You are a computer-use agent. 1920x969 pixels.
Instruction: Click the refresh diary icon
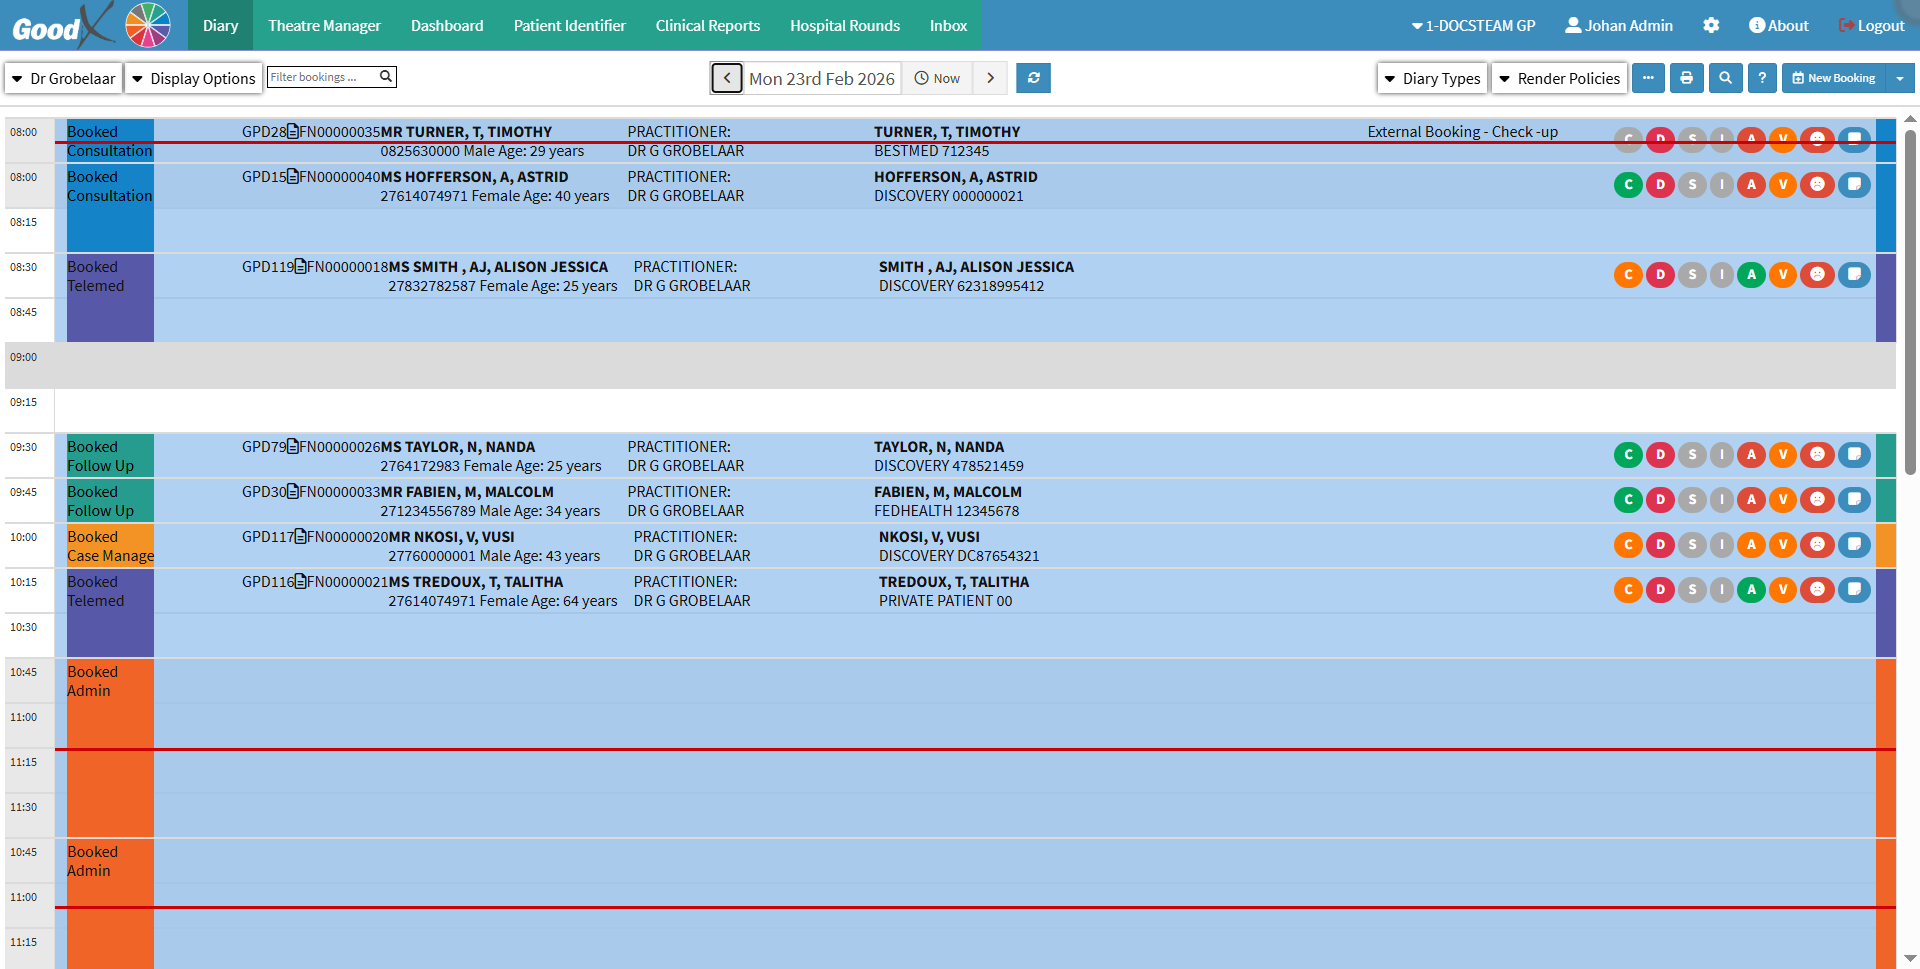tap(1033, 78)
